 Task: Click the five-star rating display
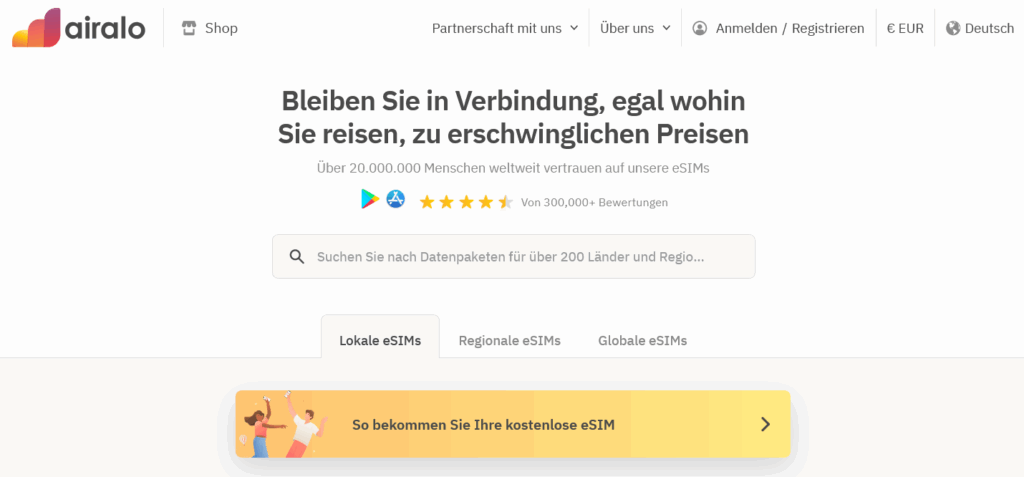pos(466,202)
